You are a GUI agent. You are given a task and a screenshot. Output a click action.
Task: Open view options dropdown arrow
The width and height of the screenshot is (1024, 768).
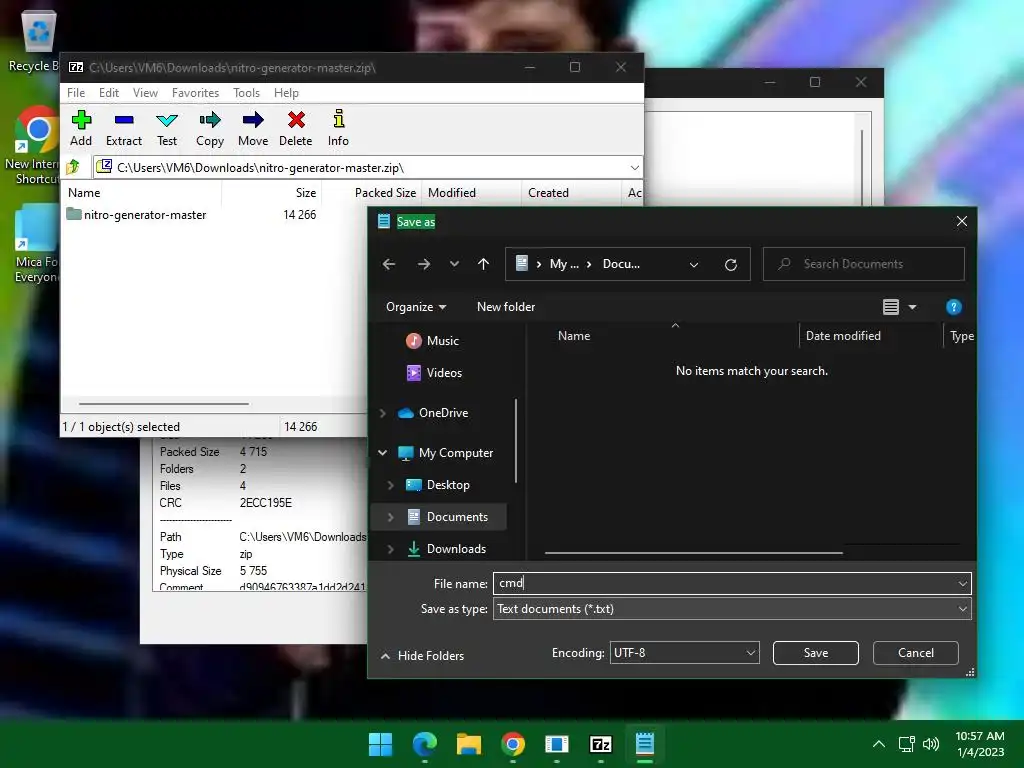click(912, 307)
